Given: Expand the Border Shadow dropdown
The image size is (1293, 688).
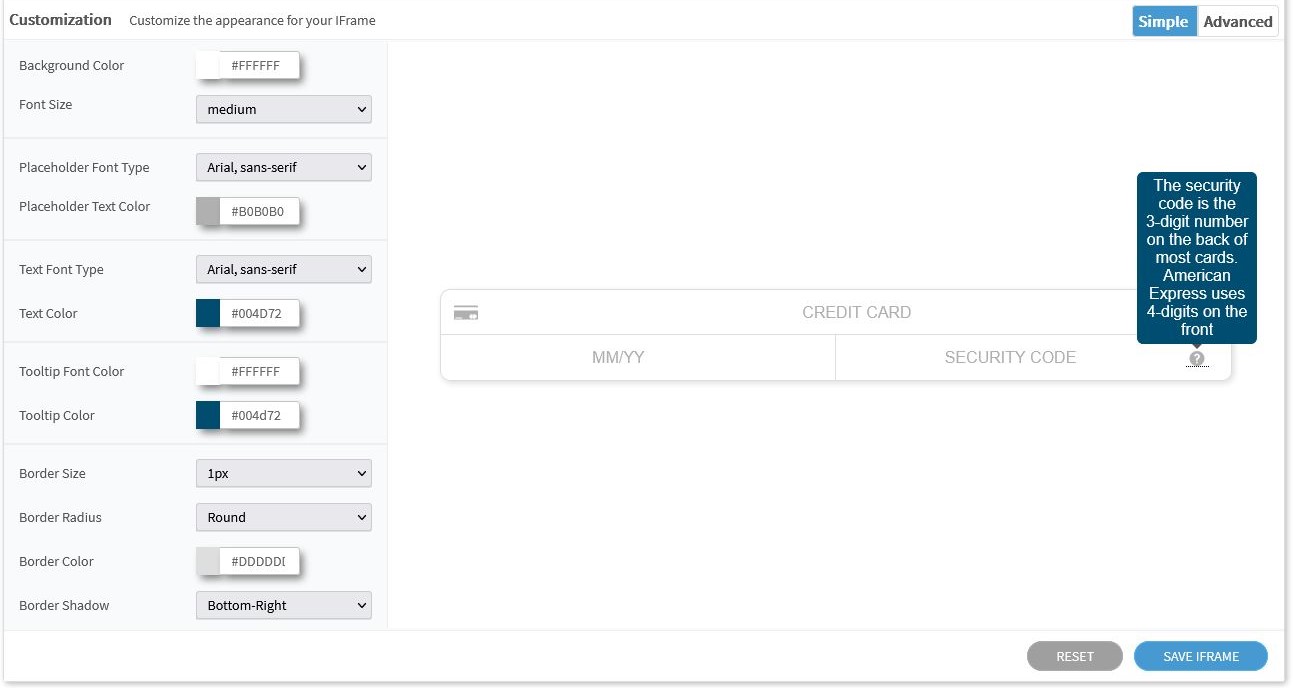Looking at the screenshot, I should coord(283,605).
